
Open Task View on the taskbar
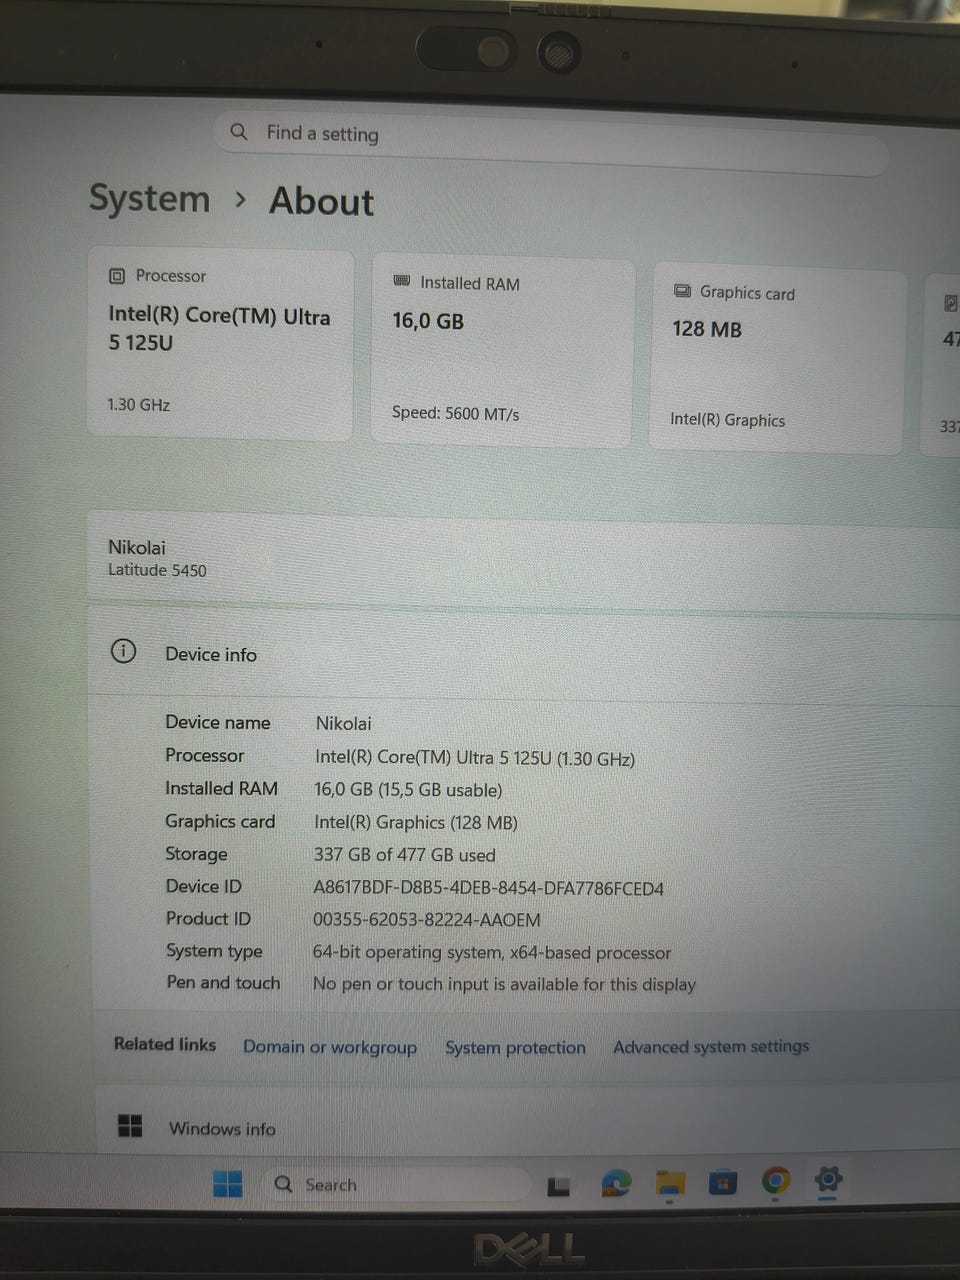(x=558, y=1186)
